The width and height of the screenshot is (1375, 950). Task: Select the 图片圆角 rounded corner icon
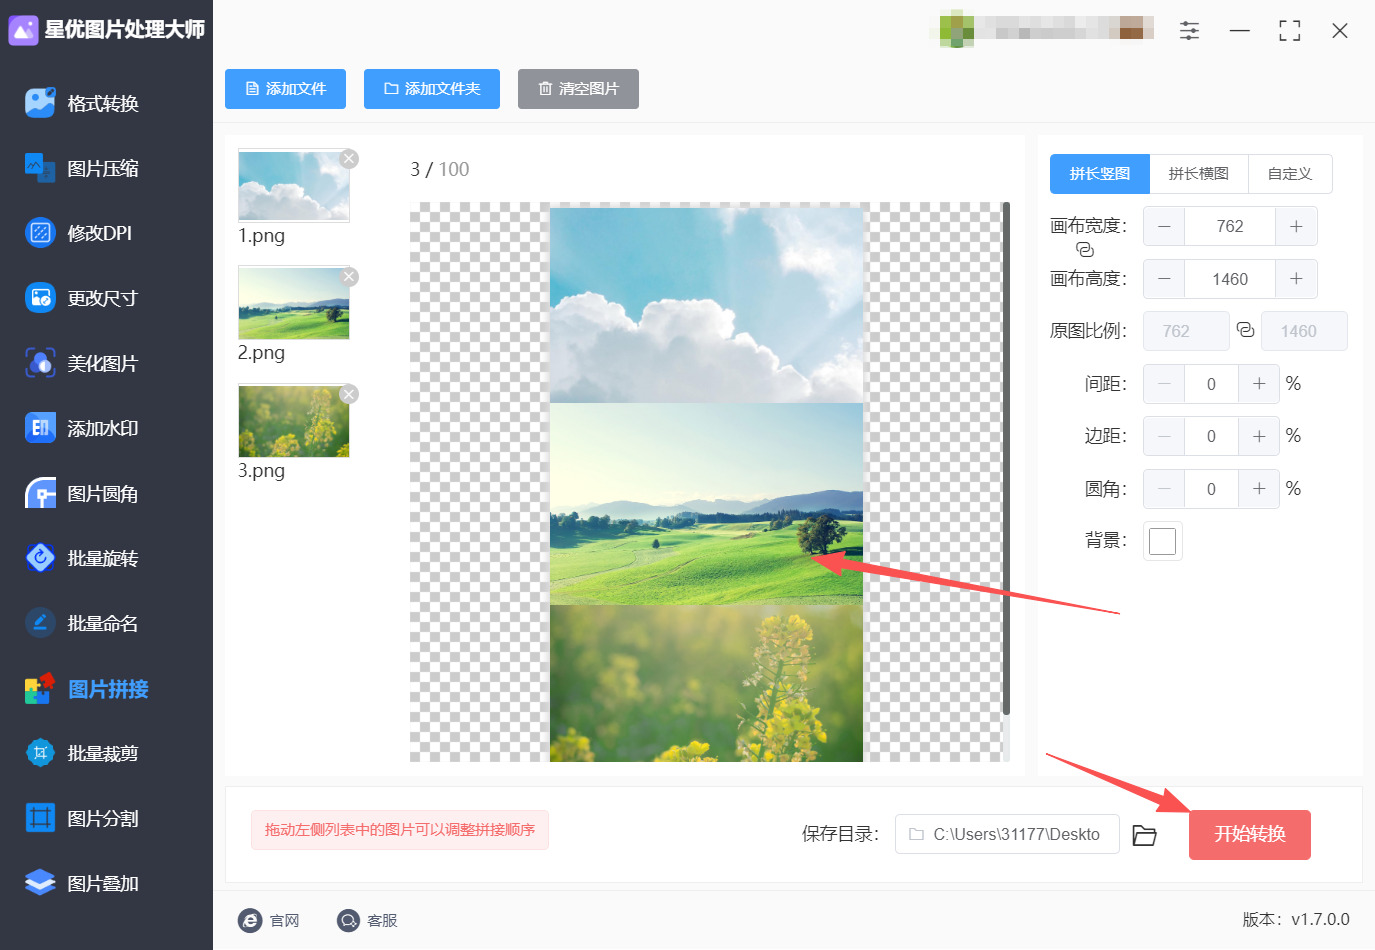40,493
